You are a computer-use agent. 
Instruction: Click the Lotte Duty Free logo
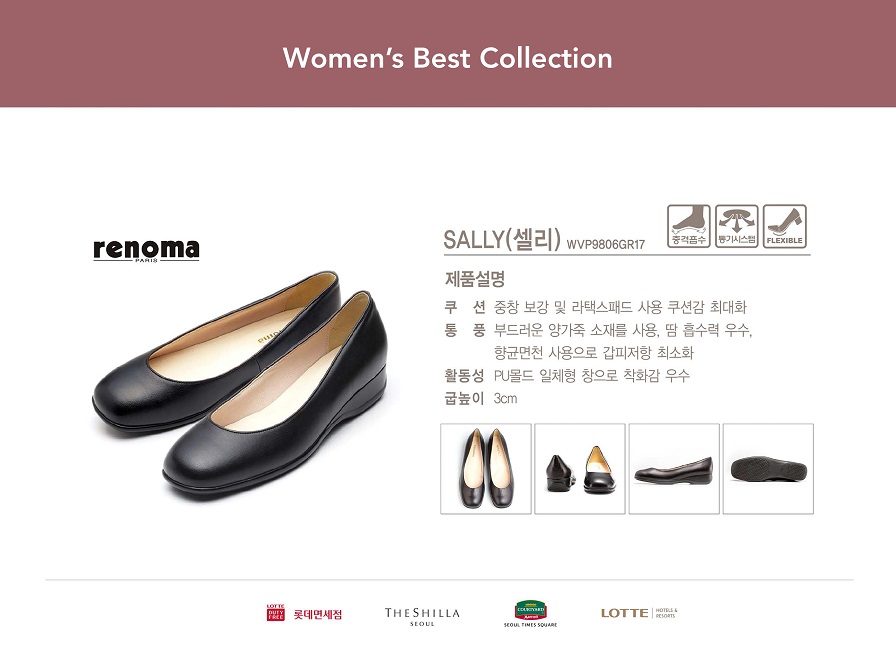[x=304, y=613]
